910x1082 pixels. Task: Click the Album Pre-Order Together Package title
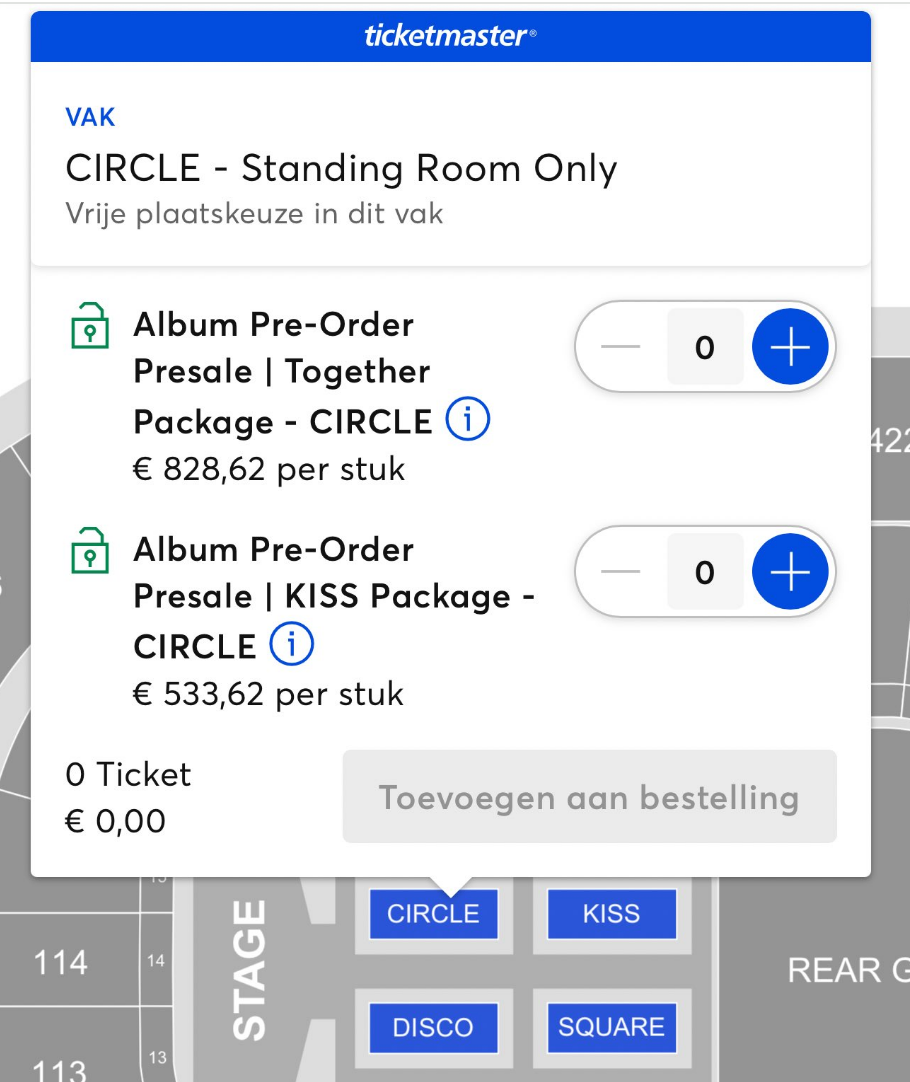(283, 372)
